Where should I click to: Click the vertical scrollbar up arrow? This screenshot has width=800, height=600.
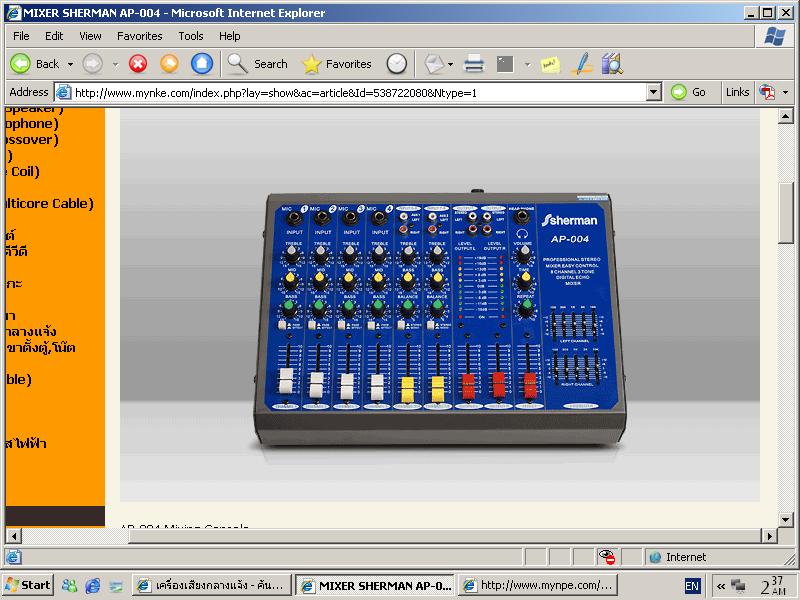tap(786, 116)
